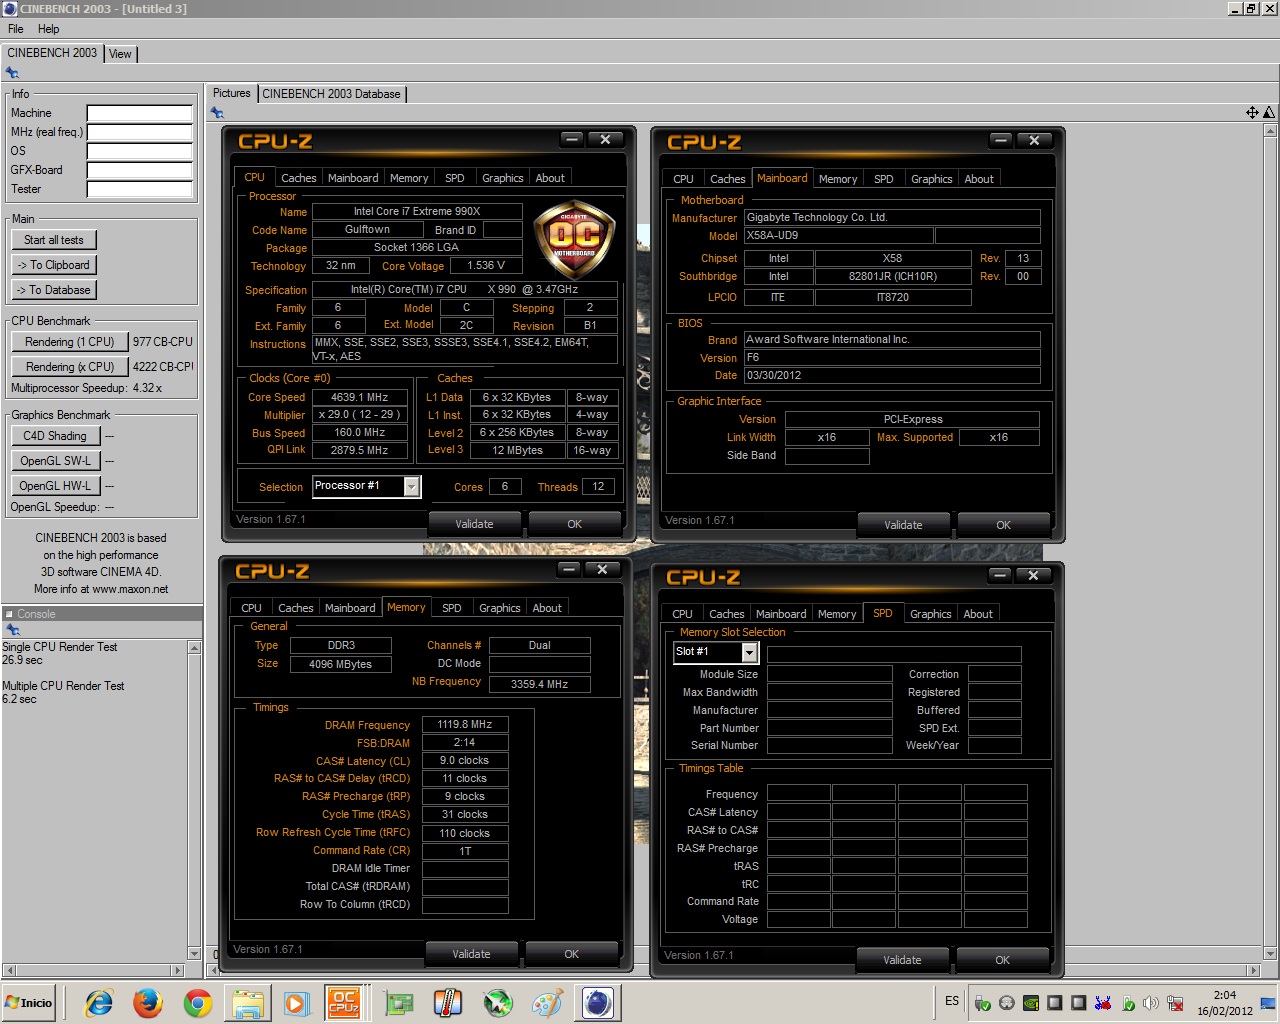Click the 4639.1 MHz Core Speed value
1280x1024 pixels.
click(359, 397)
